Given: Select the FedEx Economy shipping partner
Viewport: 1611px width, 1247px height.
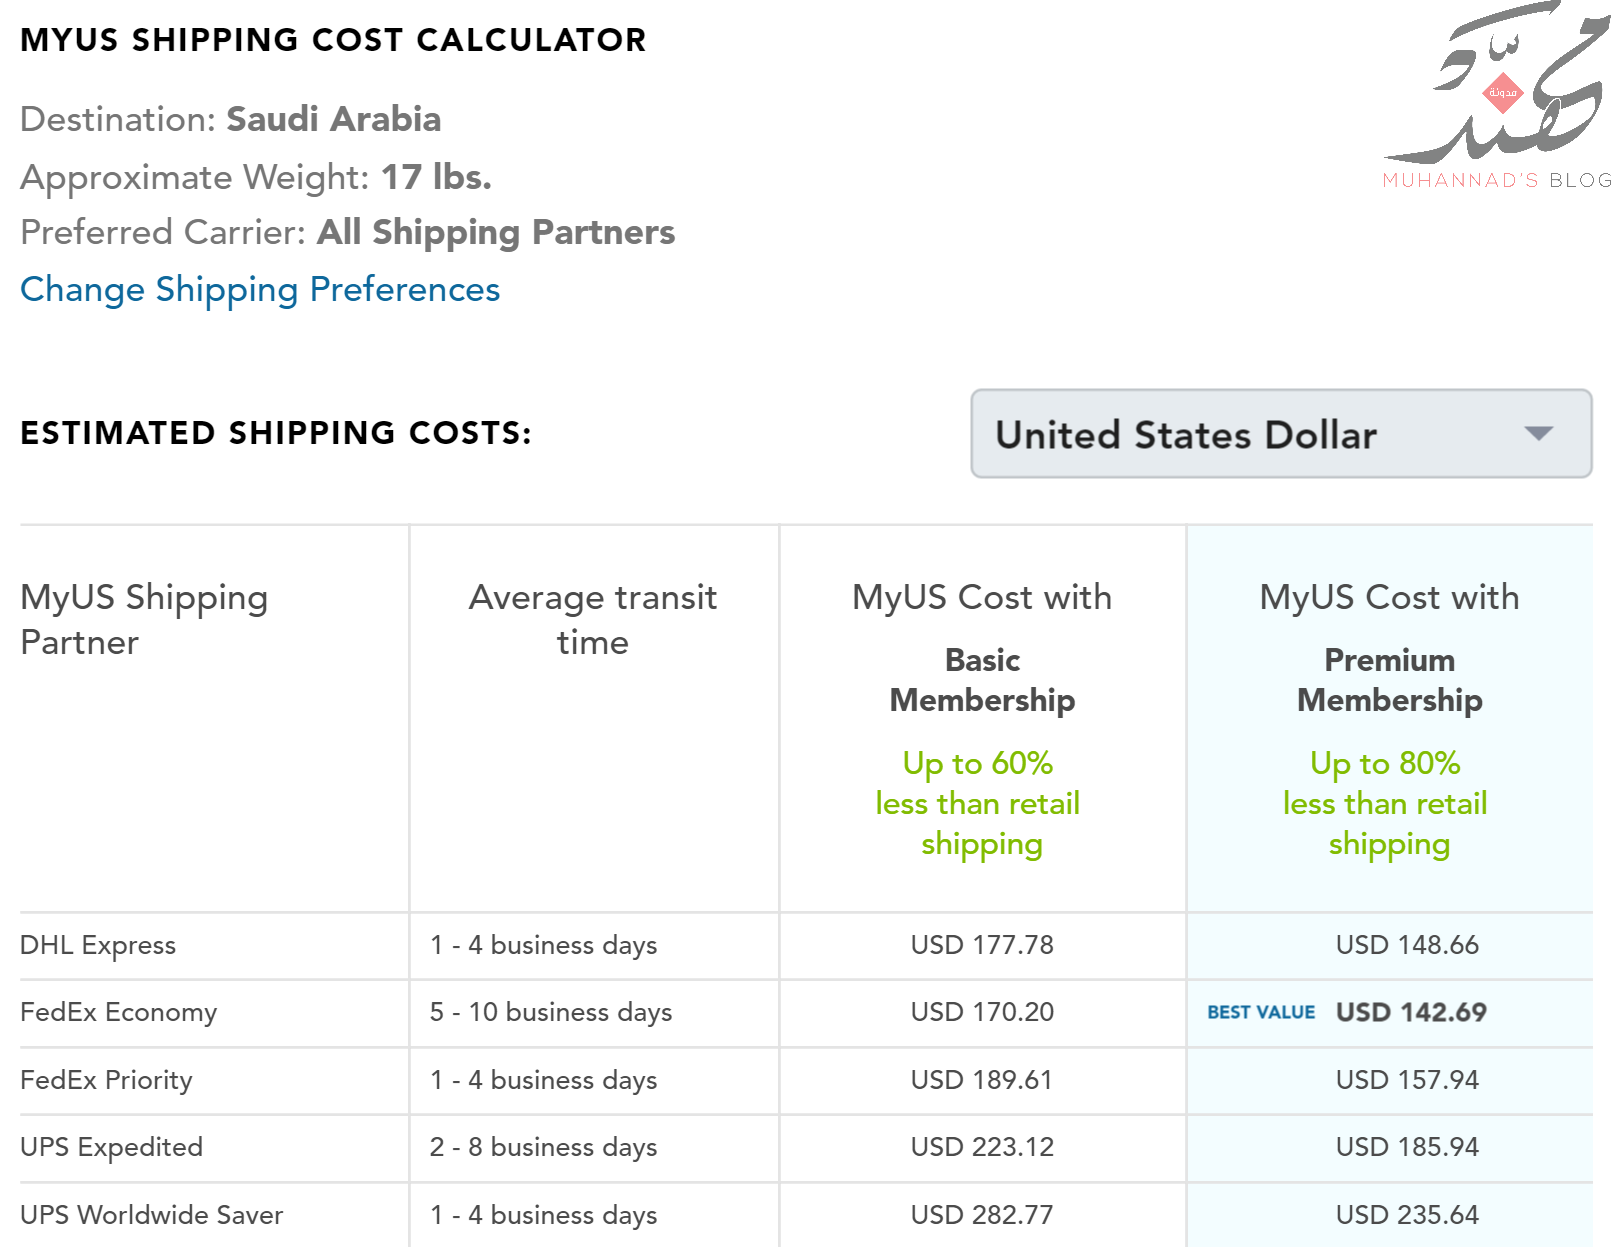Looking at the screenshot, I should 118,1013.
